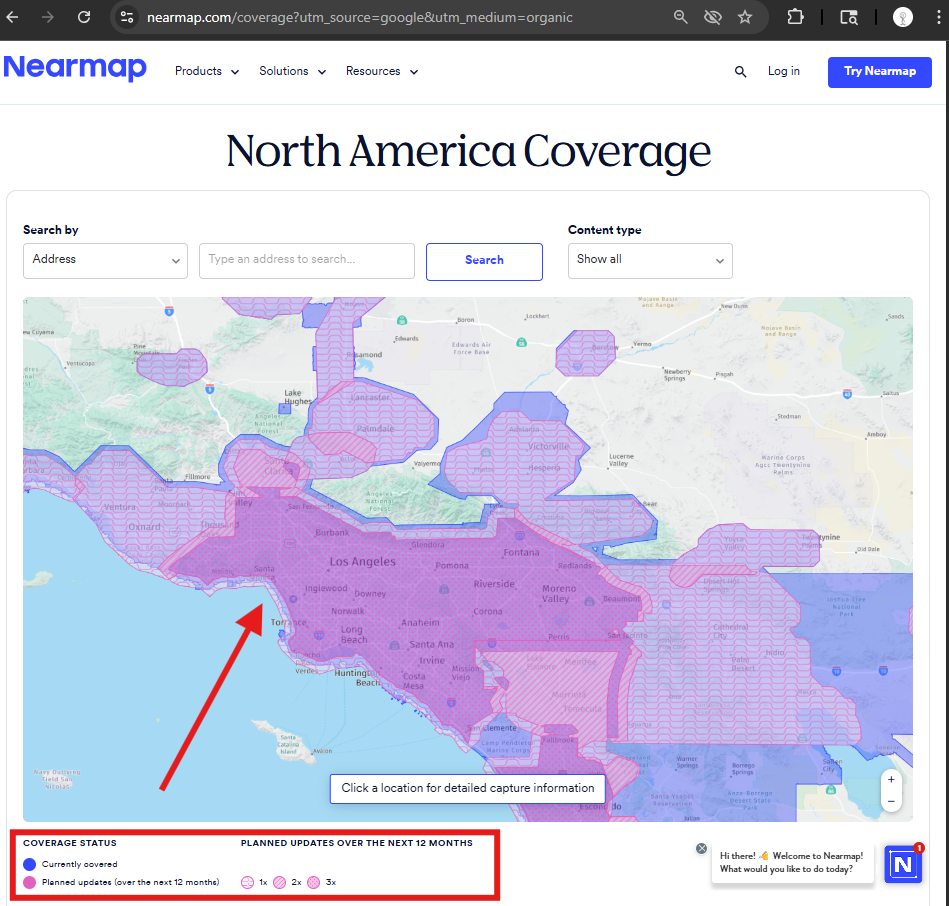This screenshot has height=906, width=949.
Task: Click the Nearmap logo
Action: click(x=75, y=68)
